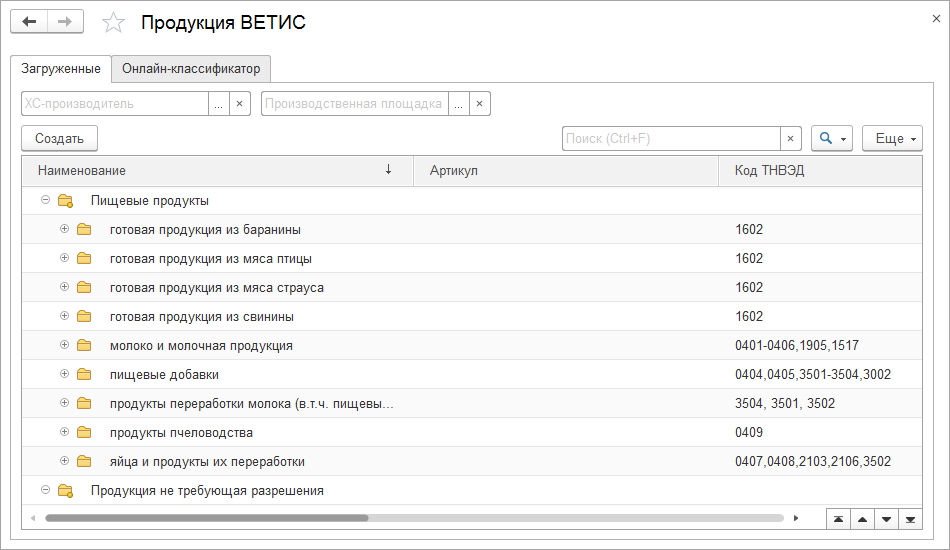Move up one row with the arrow button
Viewport: 950px width, 550px height.
click(x=862, y=519)
